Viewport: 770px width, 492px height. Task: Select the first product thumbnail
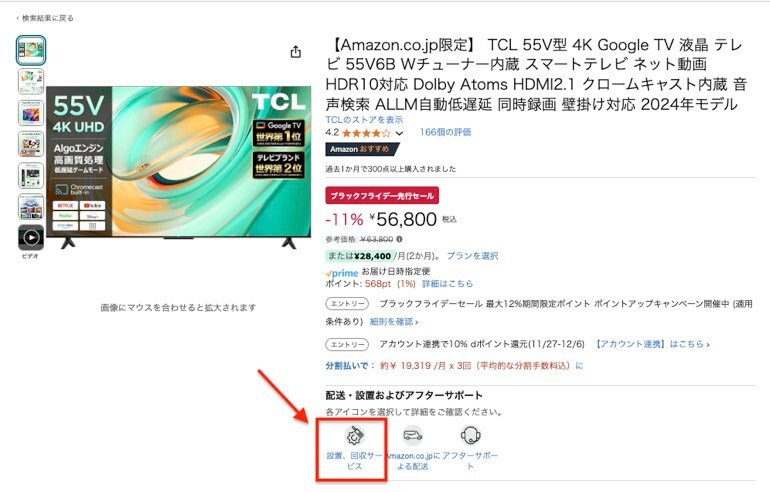click(x=31, y=50)
